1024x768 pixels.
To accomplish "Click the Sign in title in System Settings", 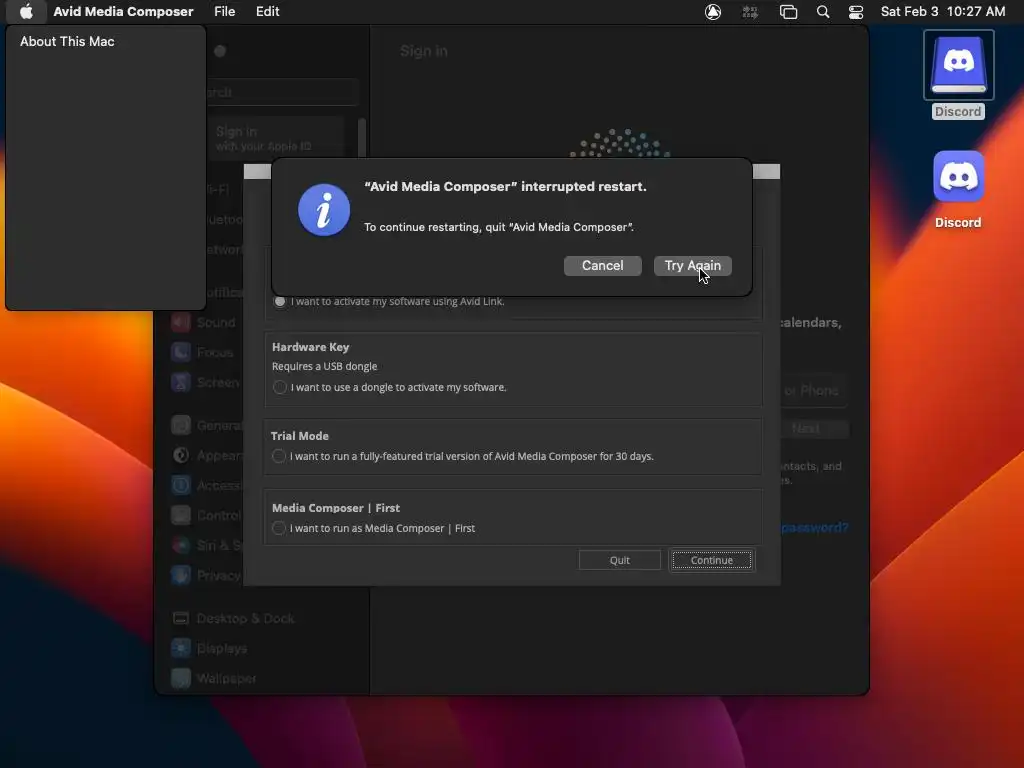I will pos(424,51).
